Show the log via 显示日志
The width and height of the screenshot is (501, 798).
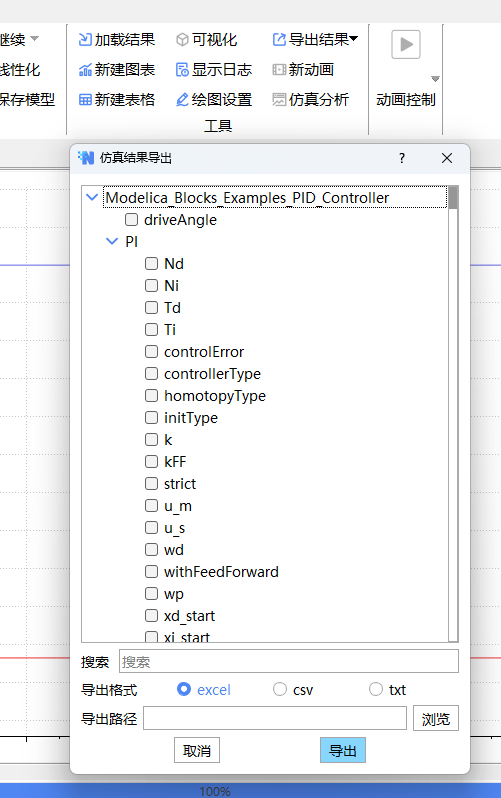[x=213, y=70]
